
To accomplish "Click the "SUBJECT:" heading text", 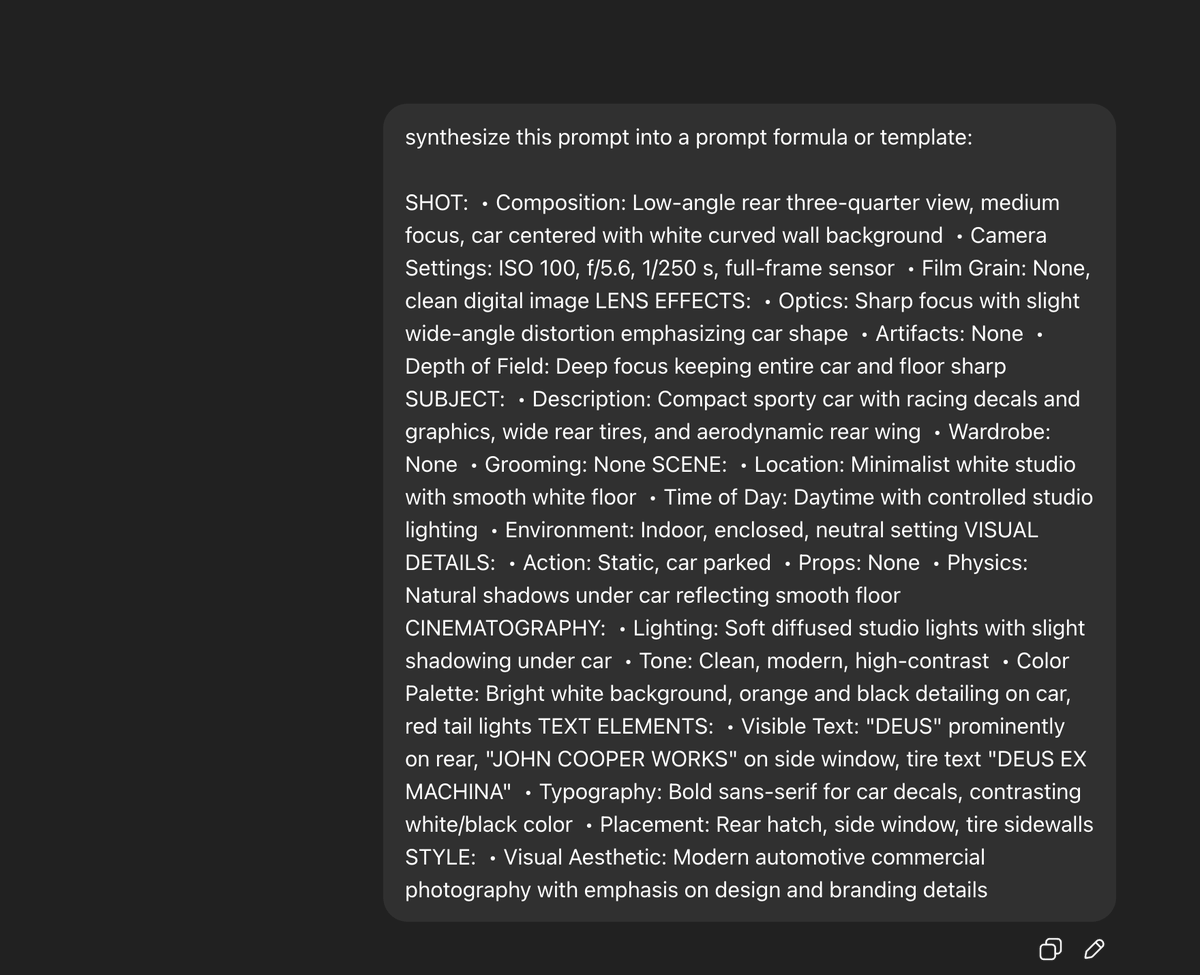I will (x=455, y=399).
